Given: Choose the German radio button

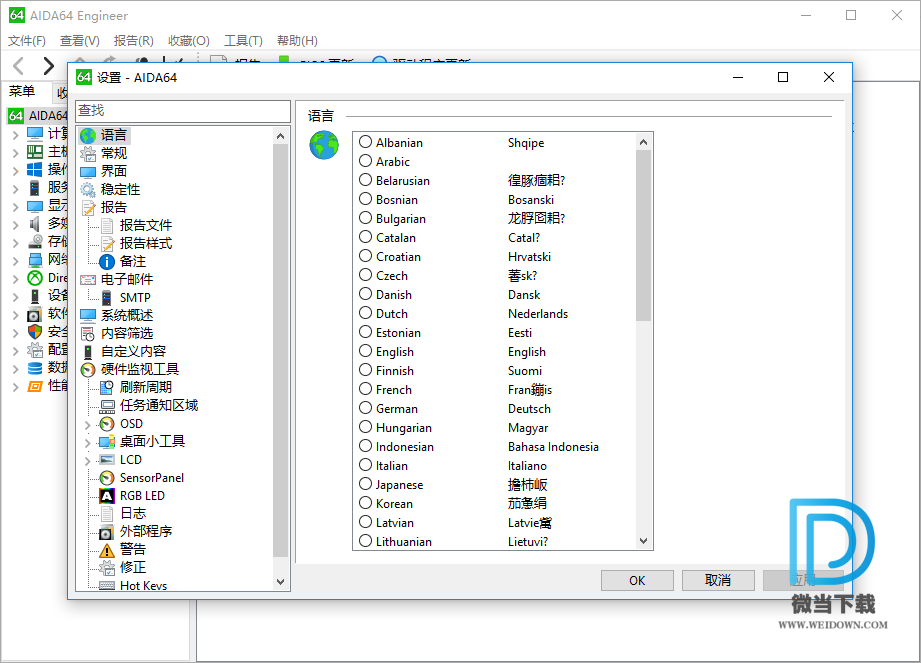Looking at the screenshot, I should pos(365,408).
